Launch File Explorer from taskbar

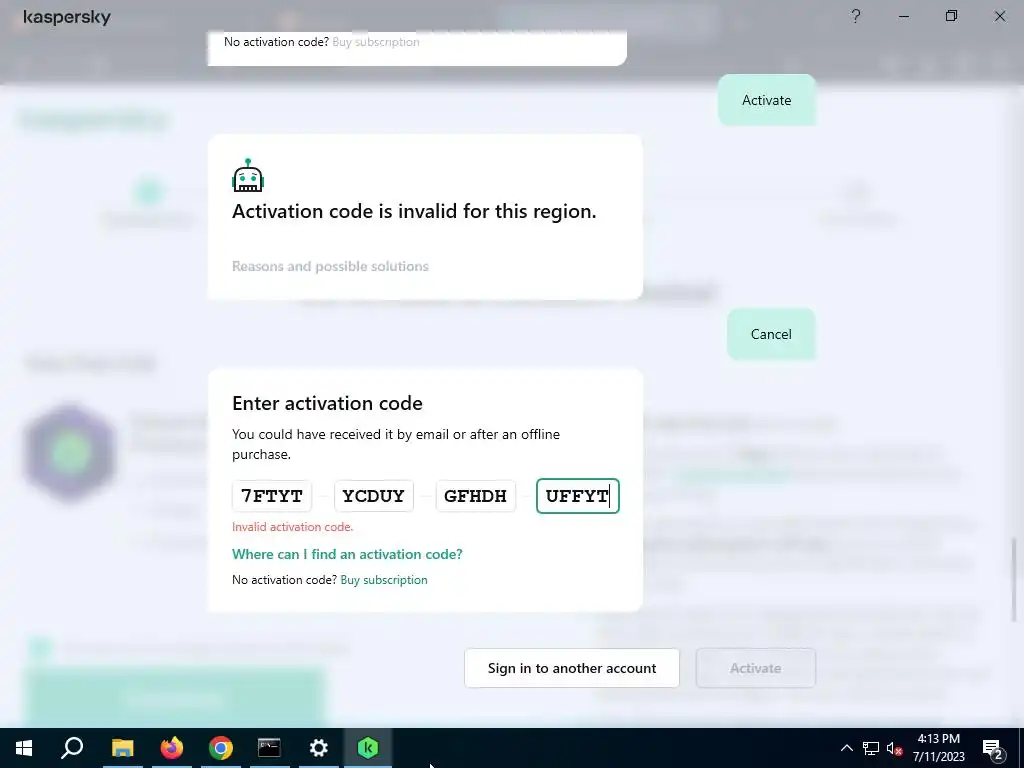[122, 748]
